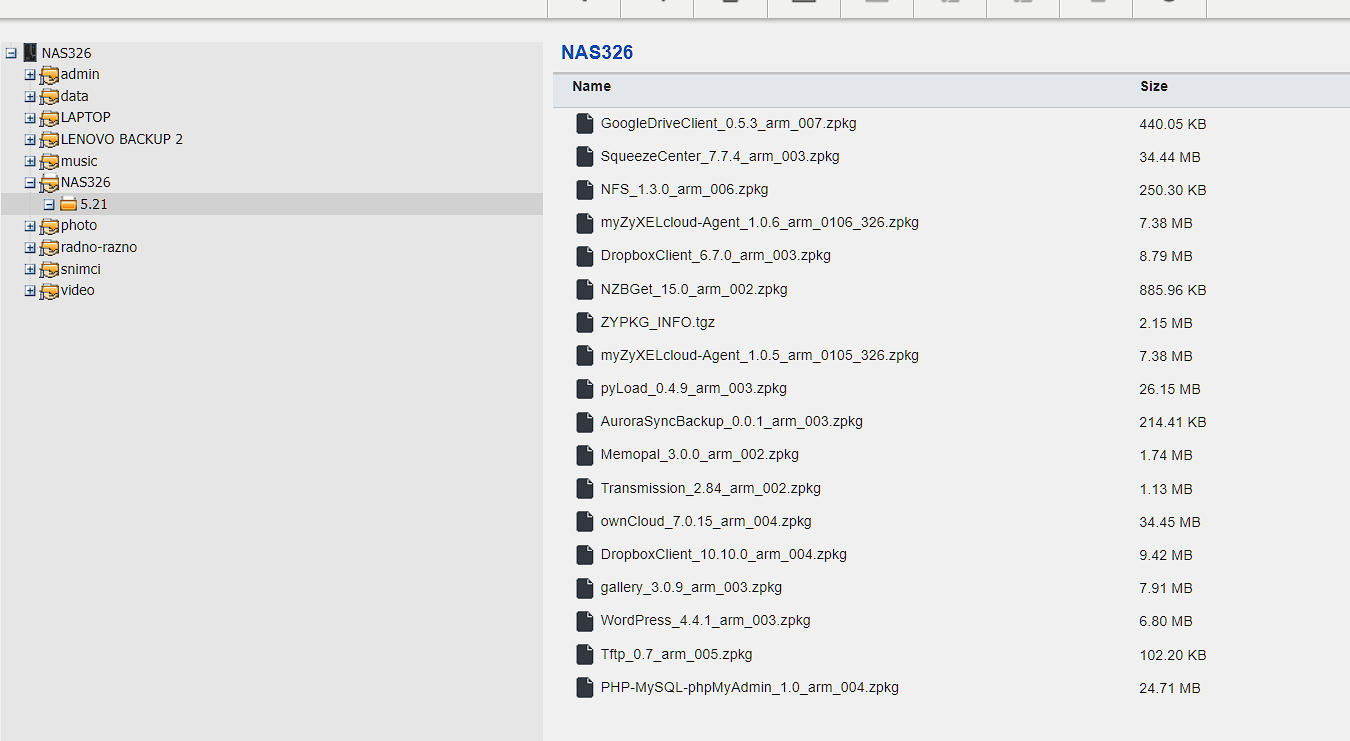
Task: Click the file icon for AuroraSyncBackup_0.0.1_arm_003.zpkg
Action: (x=585, y=422)
